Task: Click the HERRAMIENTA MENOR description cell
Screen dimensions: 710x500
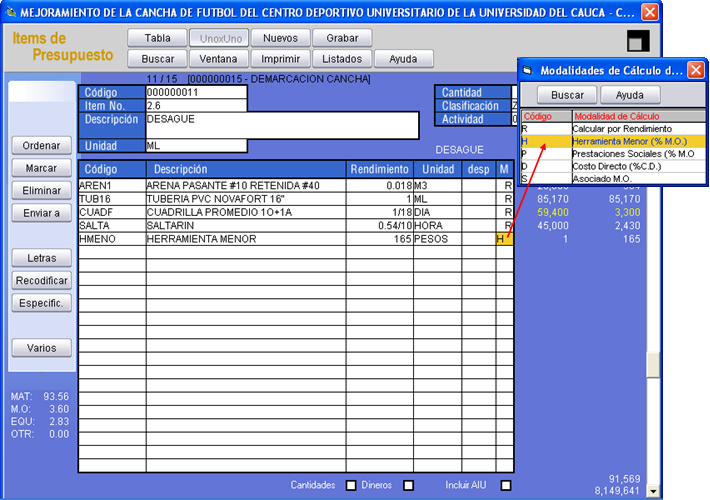Action: point(246,239)
